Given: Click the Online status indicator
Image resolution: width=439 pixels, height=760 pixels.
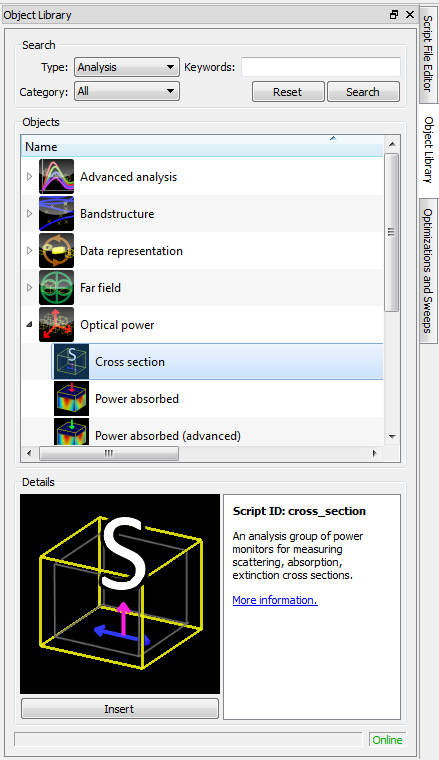Looking at the screenshot, I should point(387,740).
